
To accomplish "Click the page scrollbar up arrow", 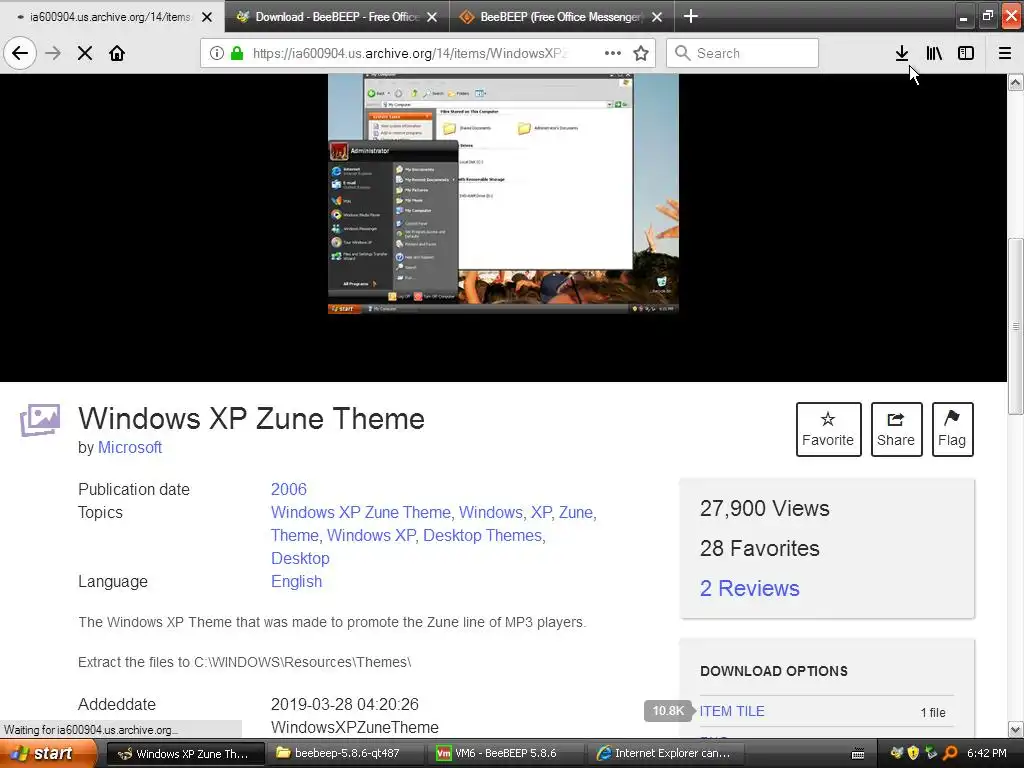I will pyautogui.click(x=1016, y=82).
